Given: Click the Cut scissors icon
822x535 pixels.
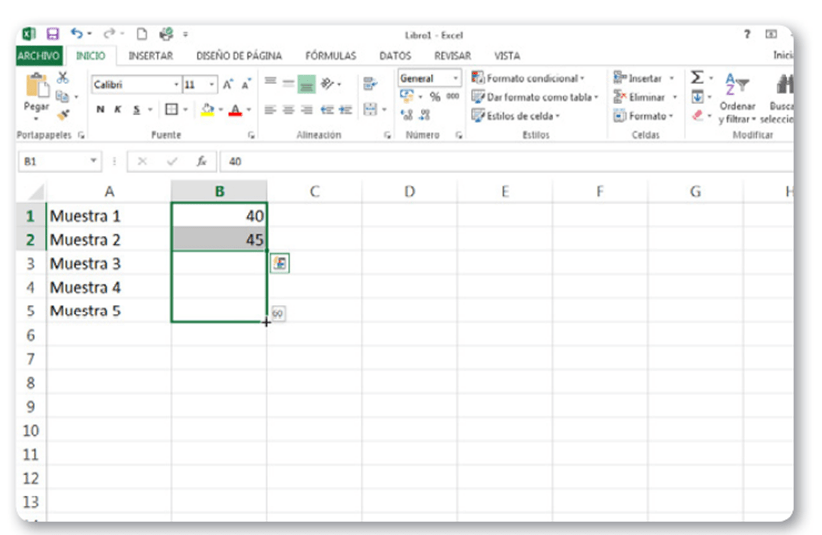Looking at the screenshot, I should pyautogui.click(x=63, y=78).
